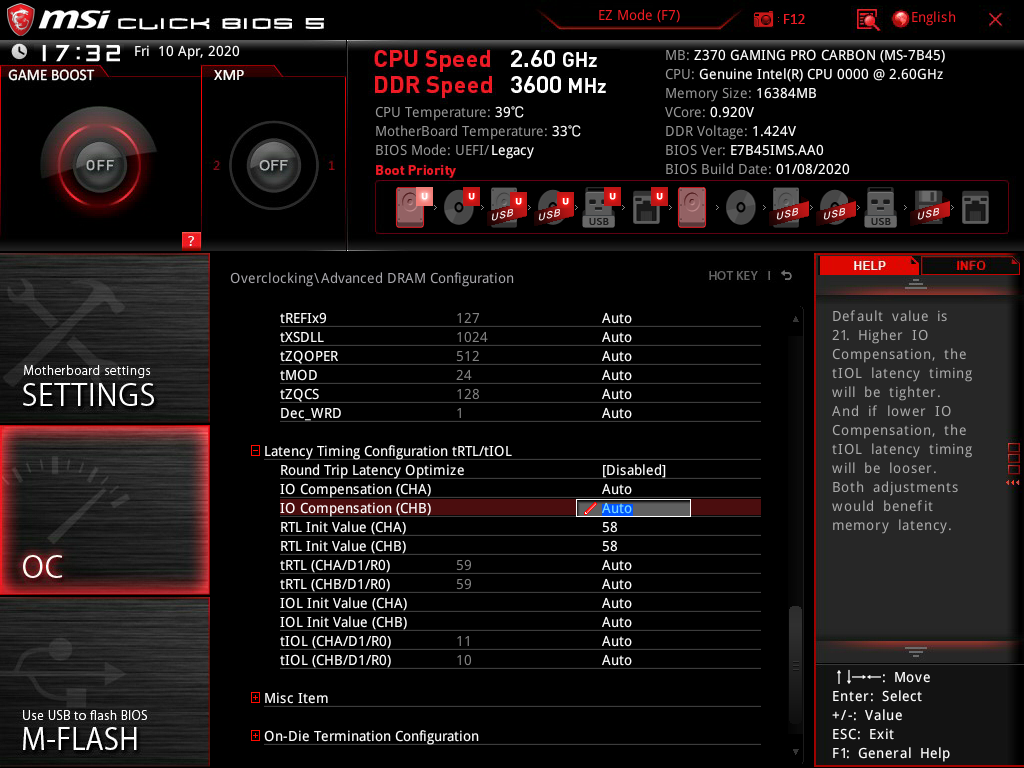1024x768 pixels.
Task: Go back with the return arrow icon
Action: pyautogui.click(x=786, y=276)
